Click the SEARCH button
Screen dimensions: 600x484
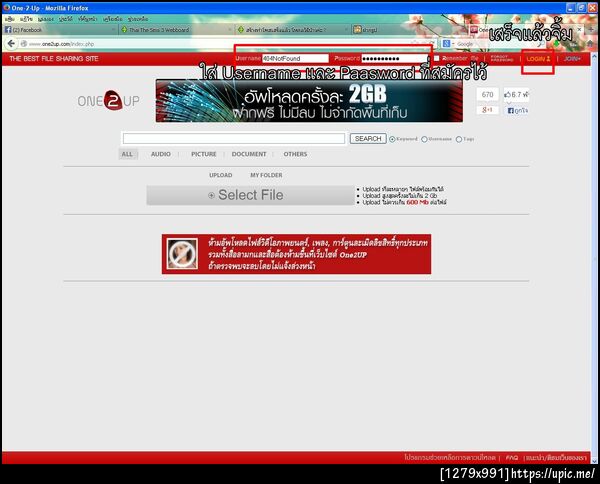click(368, 139)
